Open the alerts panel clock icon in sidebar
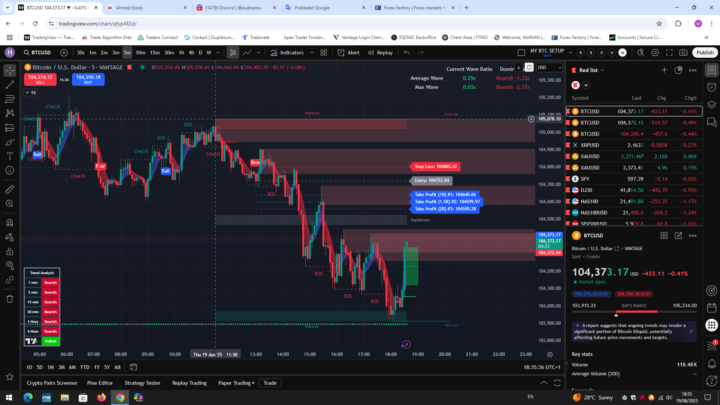This screenshot has height=405, width=720. click(x=712, y=87)
